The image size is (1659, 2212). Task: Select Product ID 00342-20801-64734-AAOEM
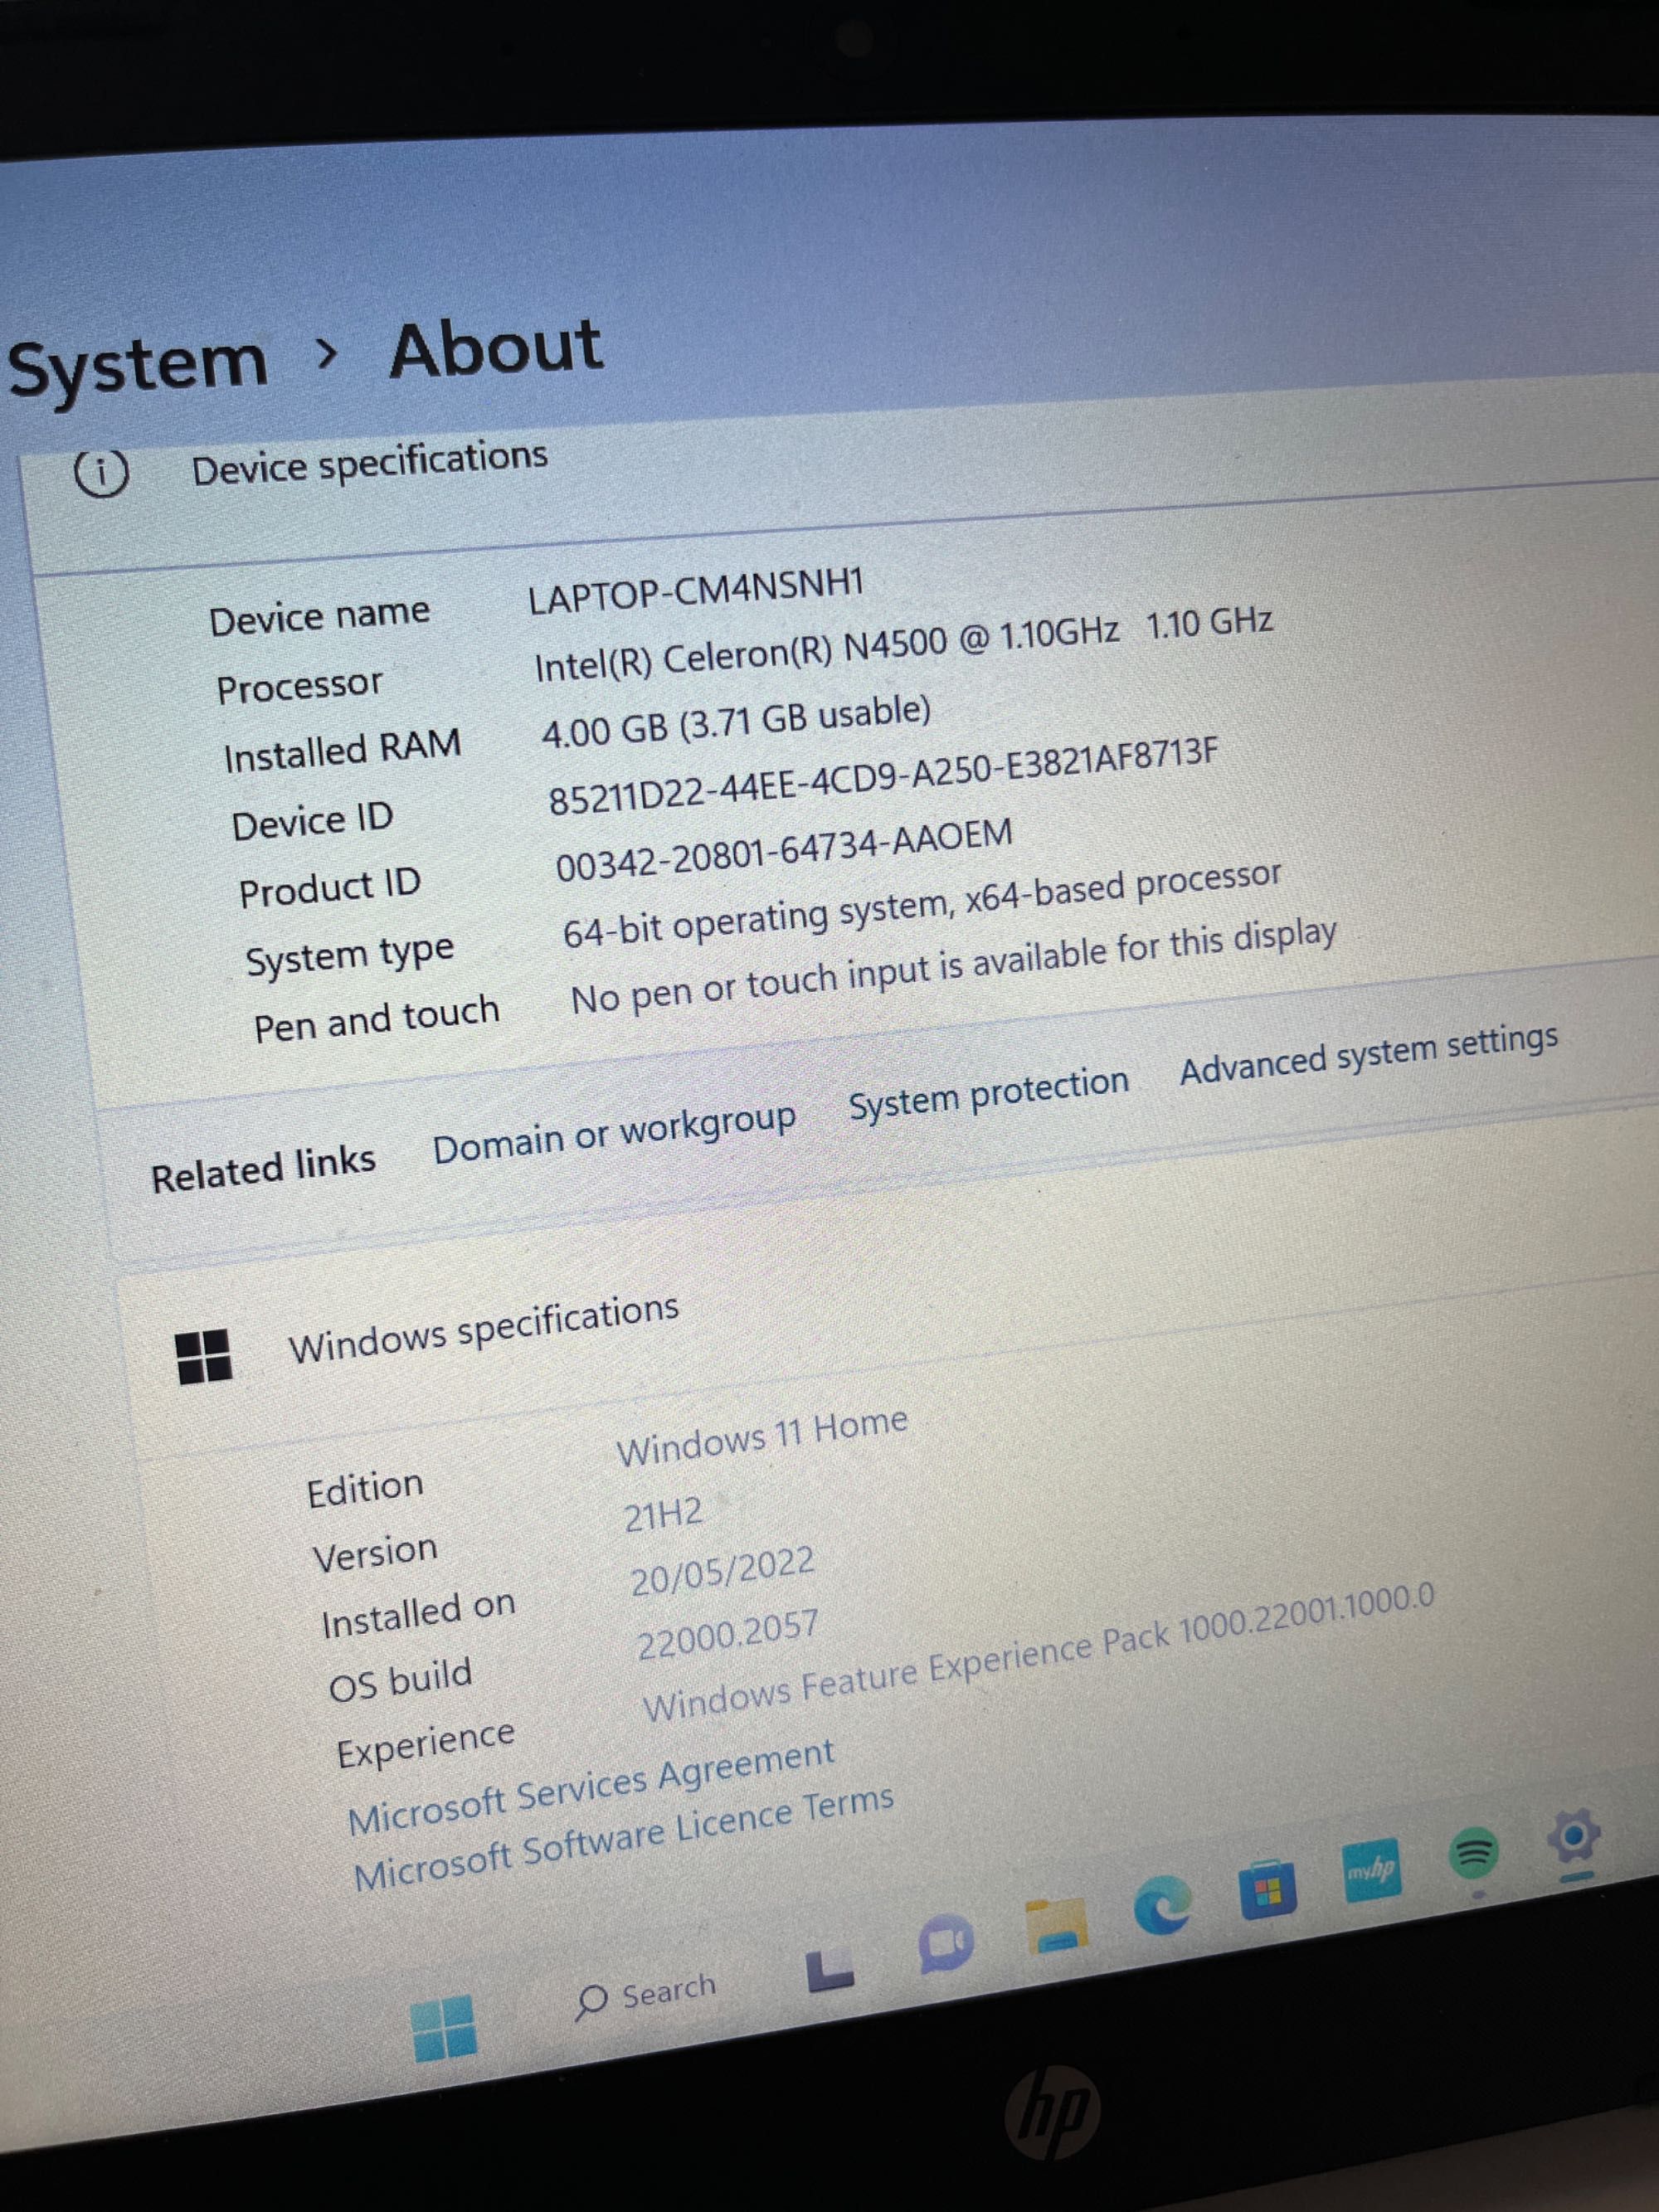coord(784,849)
